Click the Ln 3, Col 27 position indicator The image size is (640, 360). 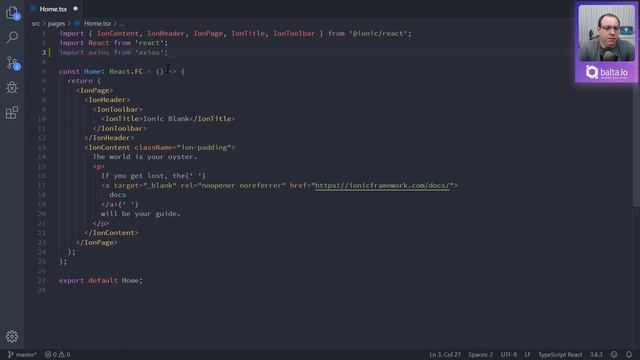444,354
